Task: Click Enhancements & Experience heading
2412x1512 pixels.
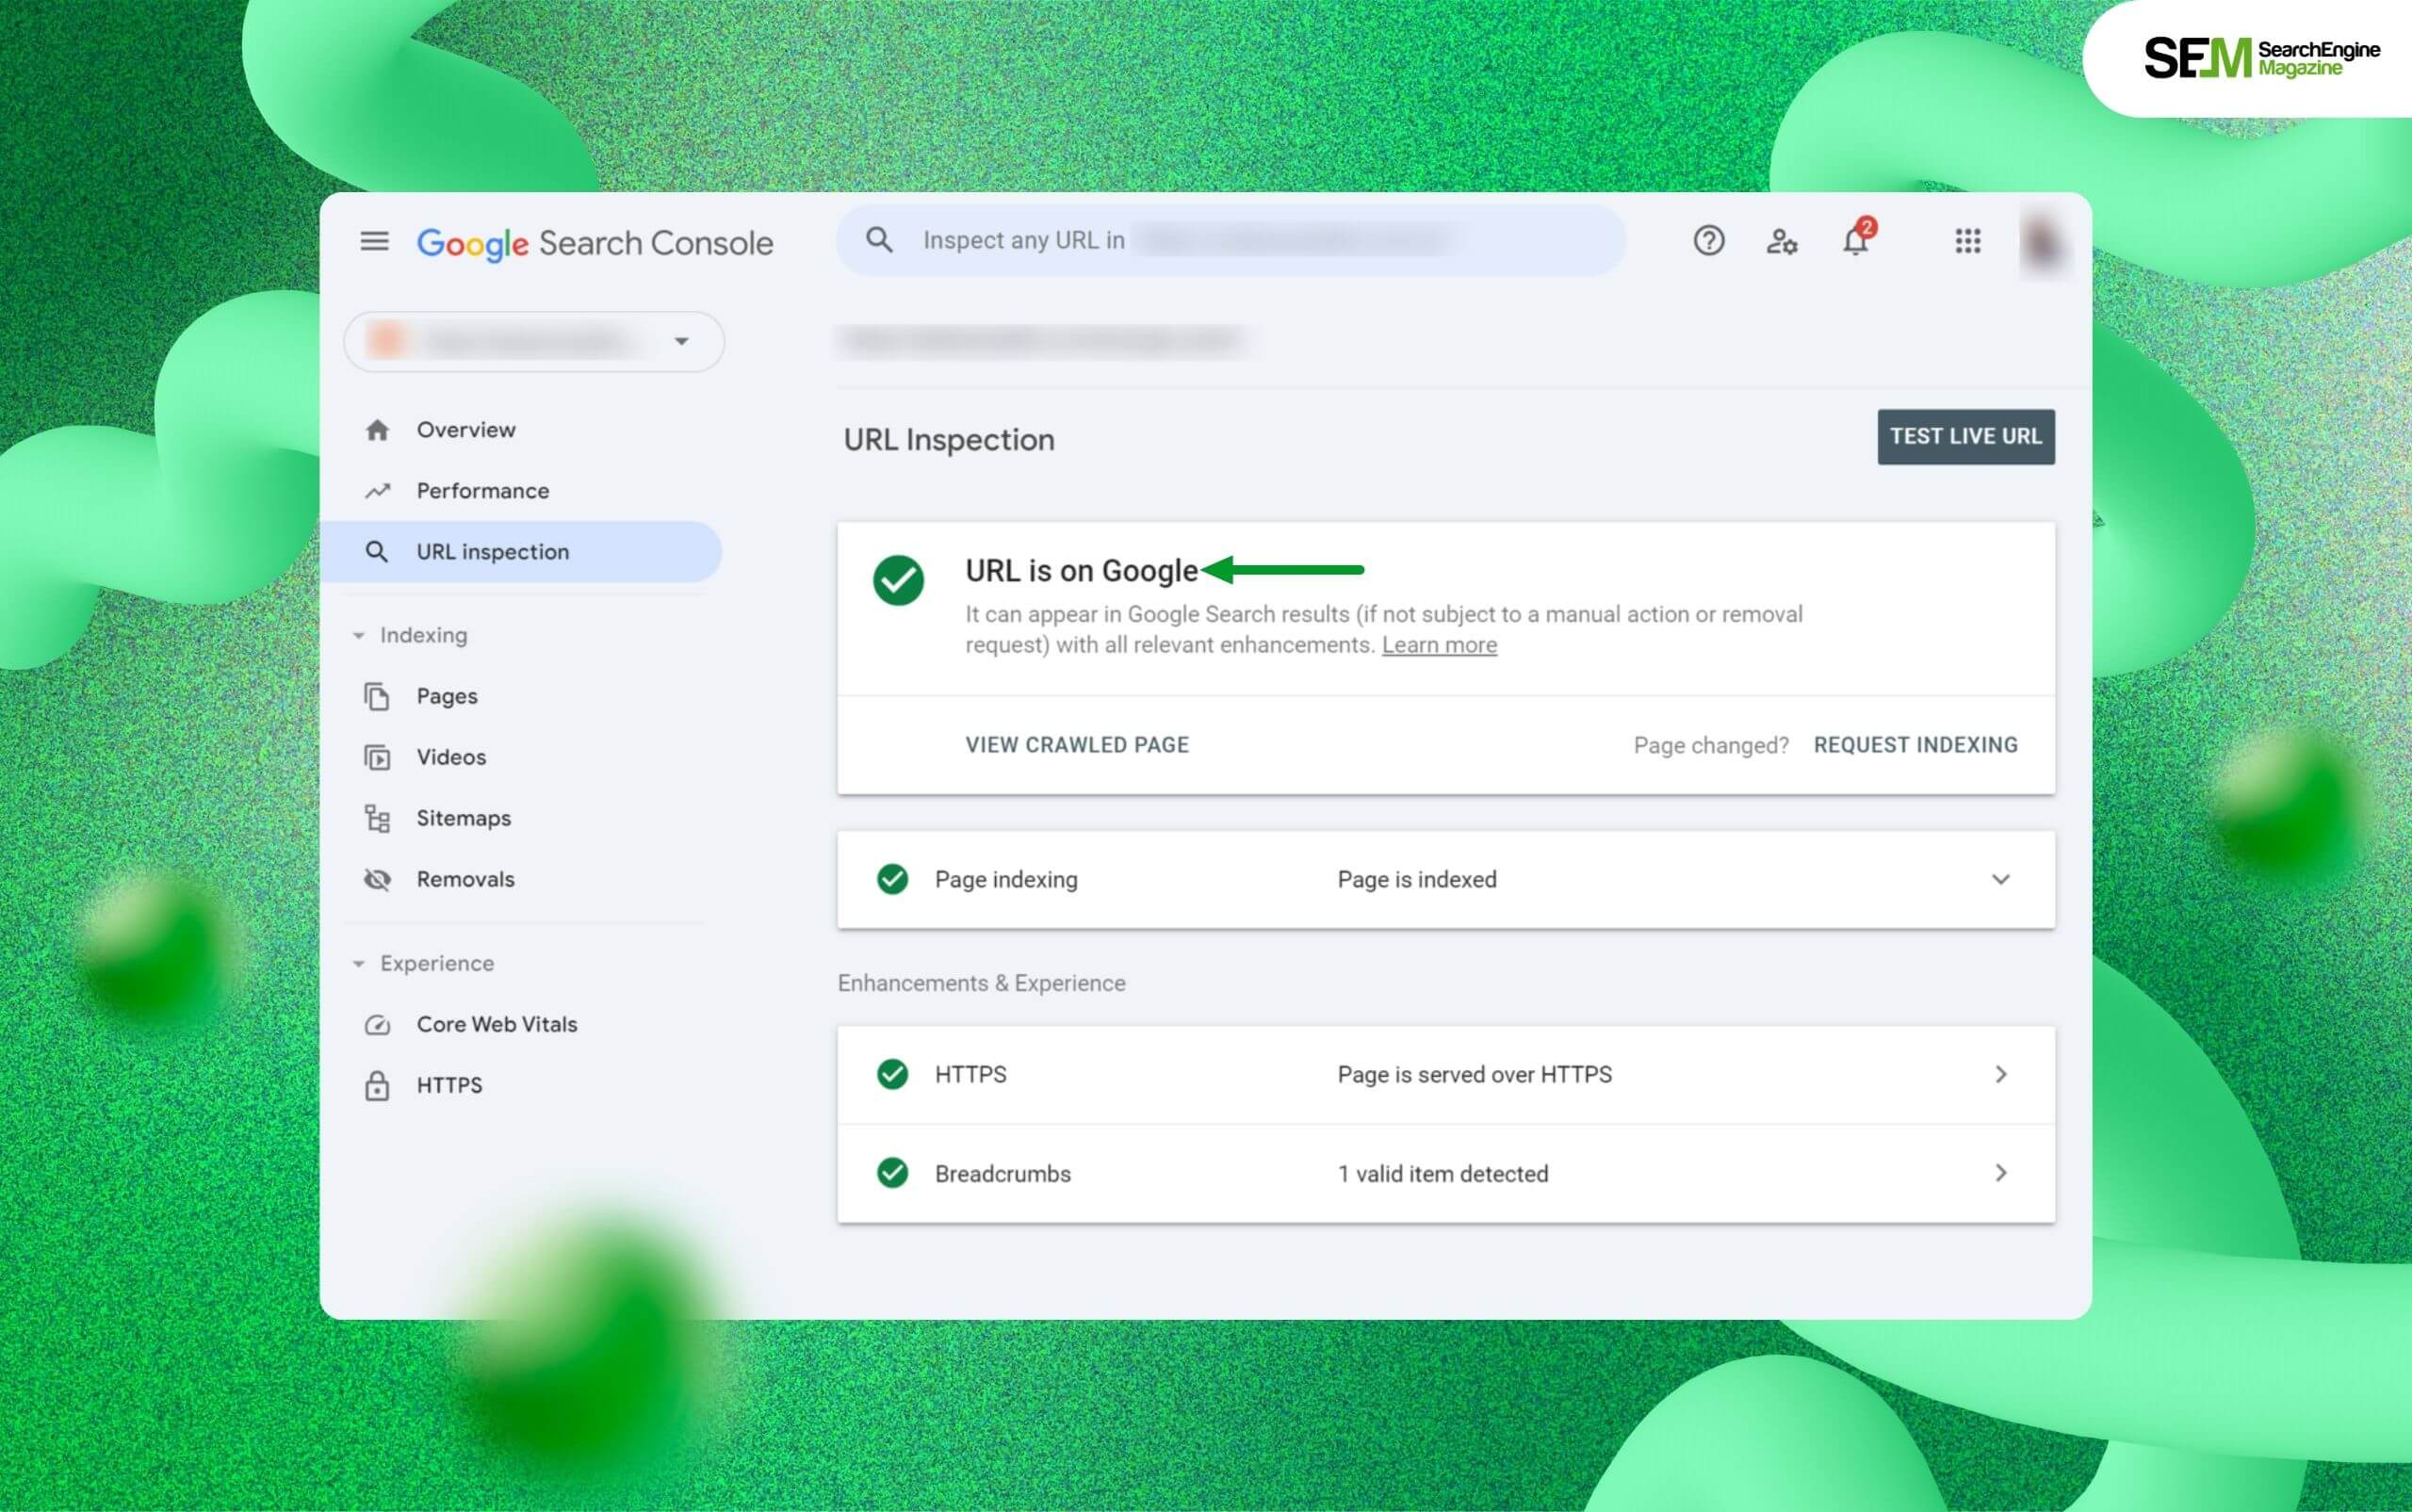Action: pos(981,984)
